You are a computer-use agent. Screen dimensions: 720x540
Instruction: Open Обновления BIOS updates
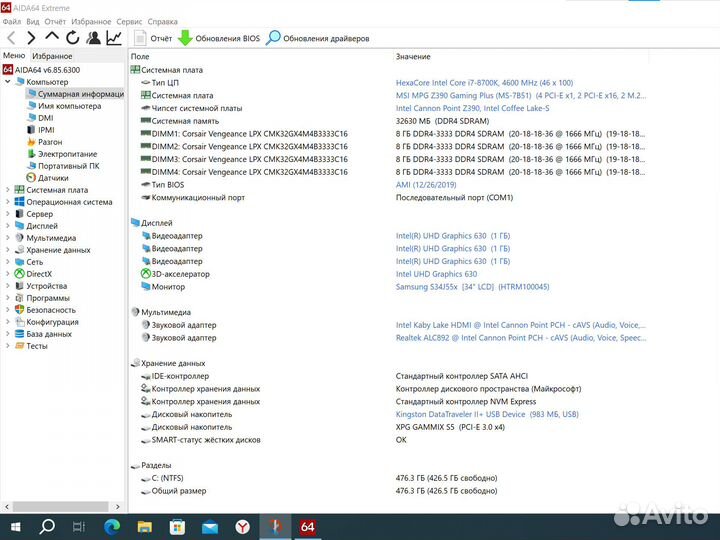219,39
